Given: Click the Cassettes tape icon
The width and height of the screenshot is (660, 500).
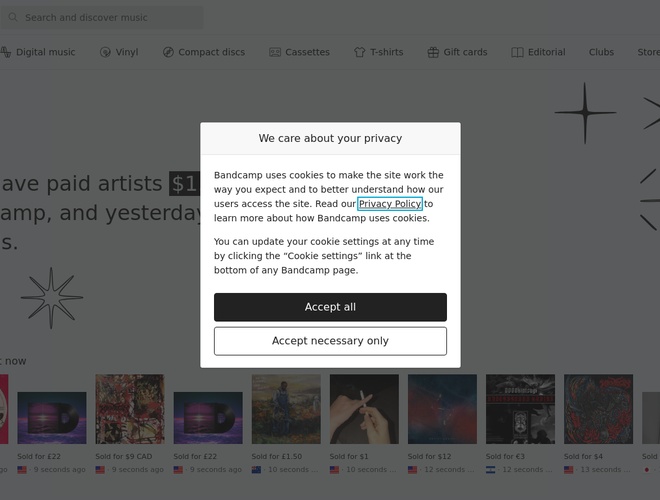Looking at the screenshot, I should coord(275,52).
